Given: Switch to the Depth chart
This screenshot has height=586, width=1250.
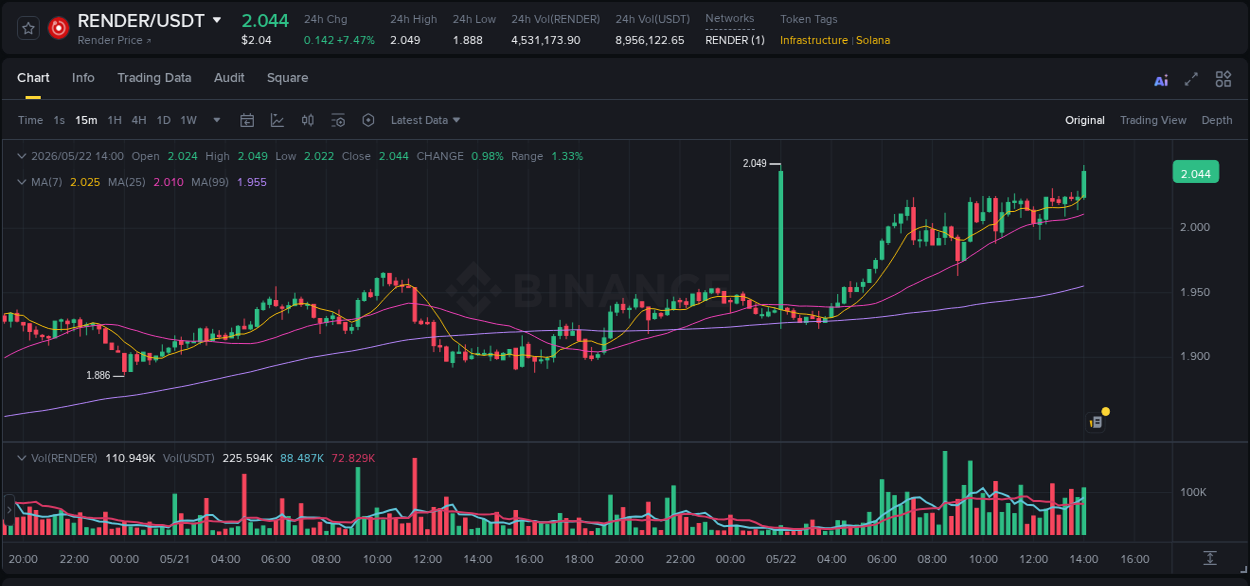Looking at the screenshot, I should [x=1217, y=120].
